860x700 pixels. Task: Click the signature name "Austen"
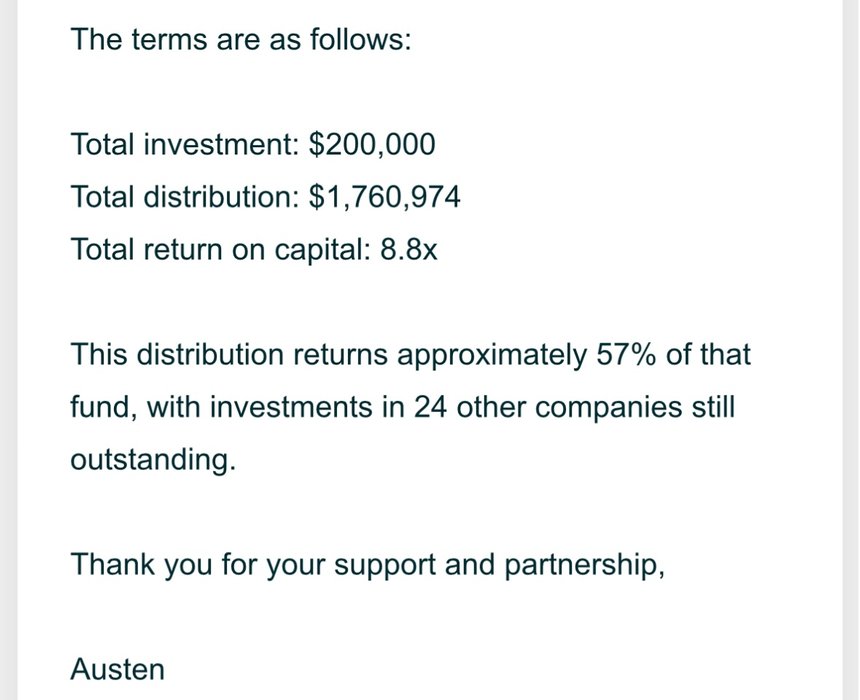pos(117,669)
